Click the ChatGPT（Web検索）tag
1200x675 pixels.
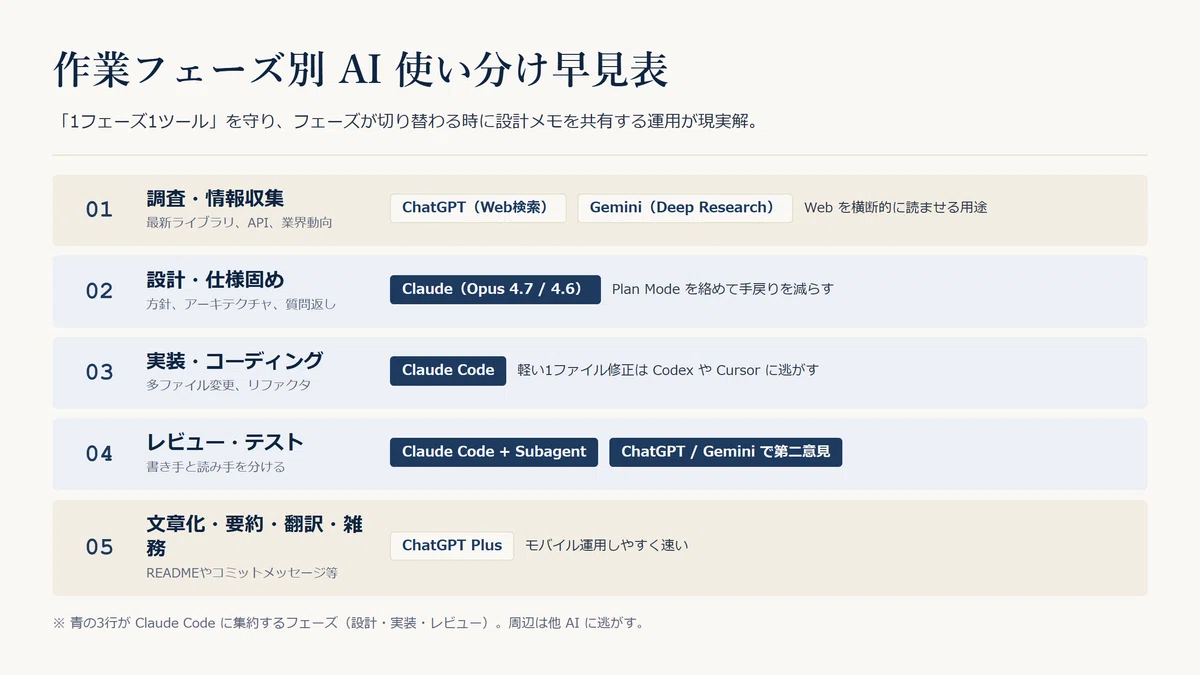tap(478, 208)
